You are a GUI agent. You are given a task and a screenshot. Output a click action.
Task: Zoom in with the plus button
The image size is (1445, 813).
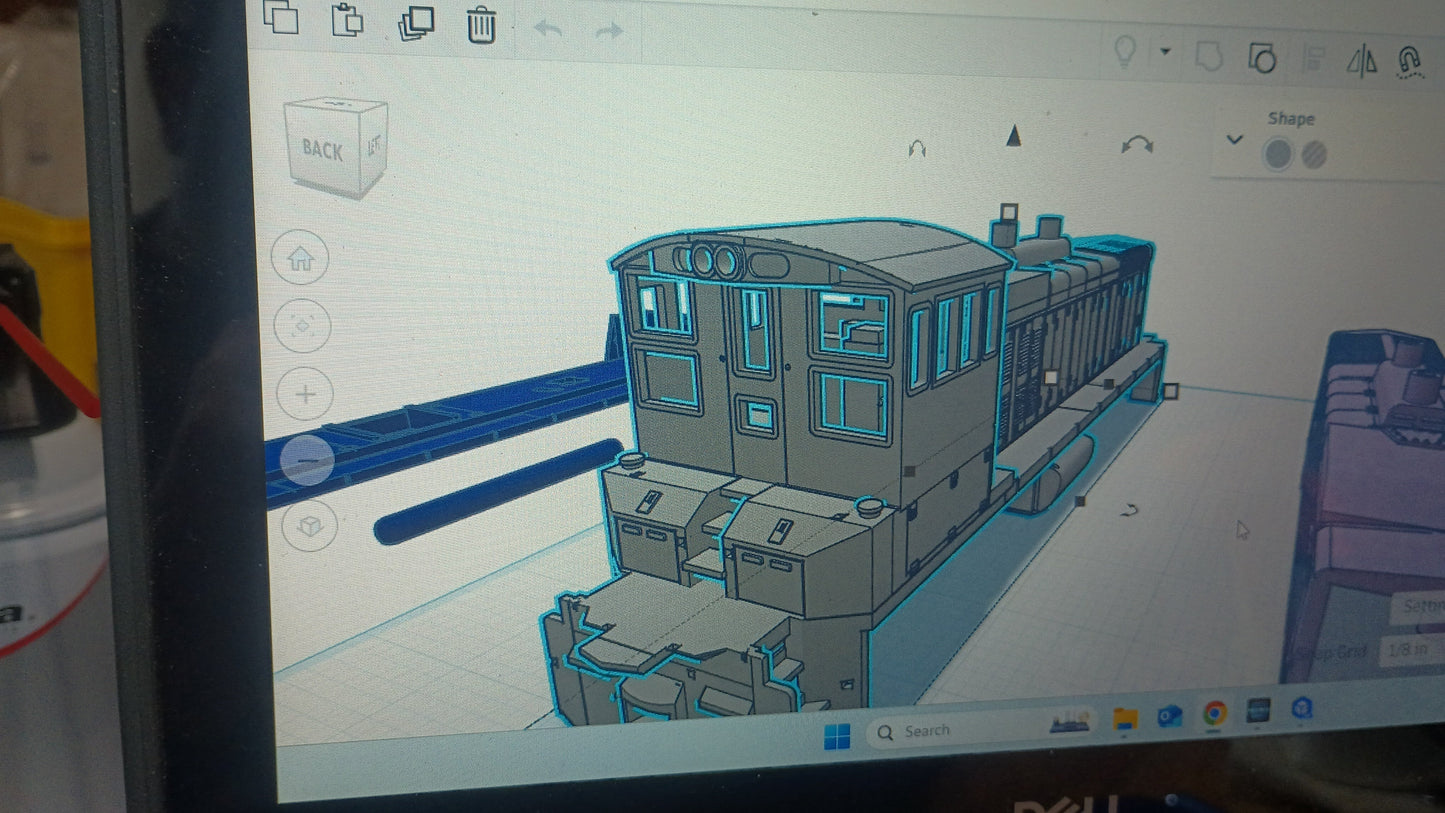tap(306, 394)
